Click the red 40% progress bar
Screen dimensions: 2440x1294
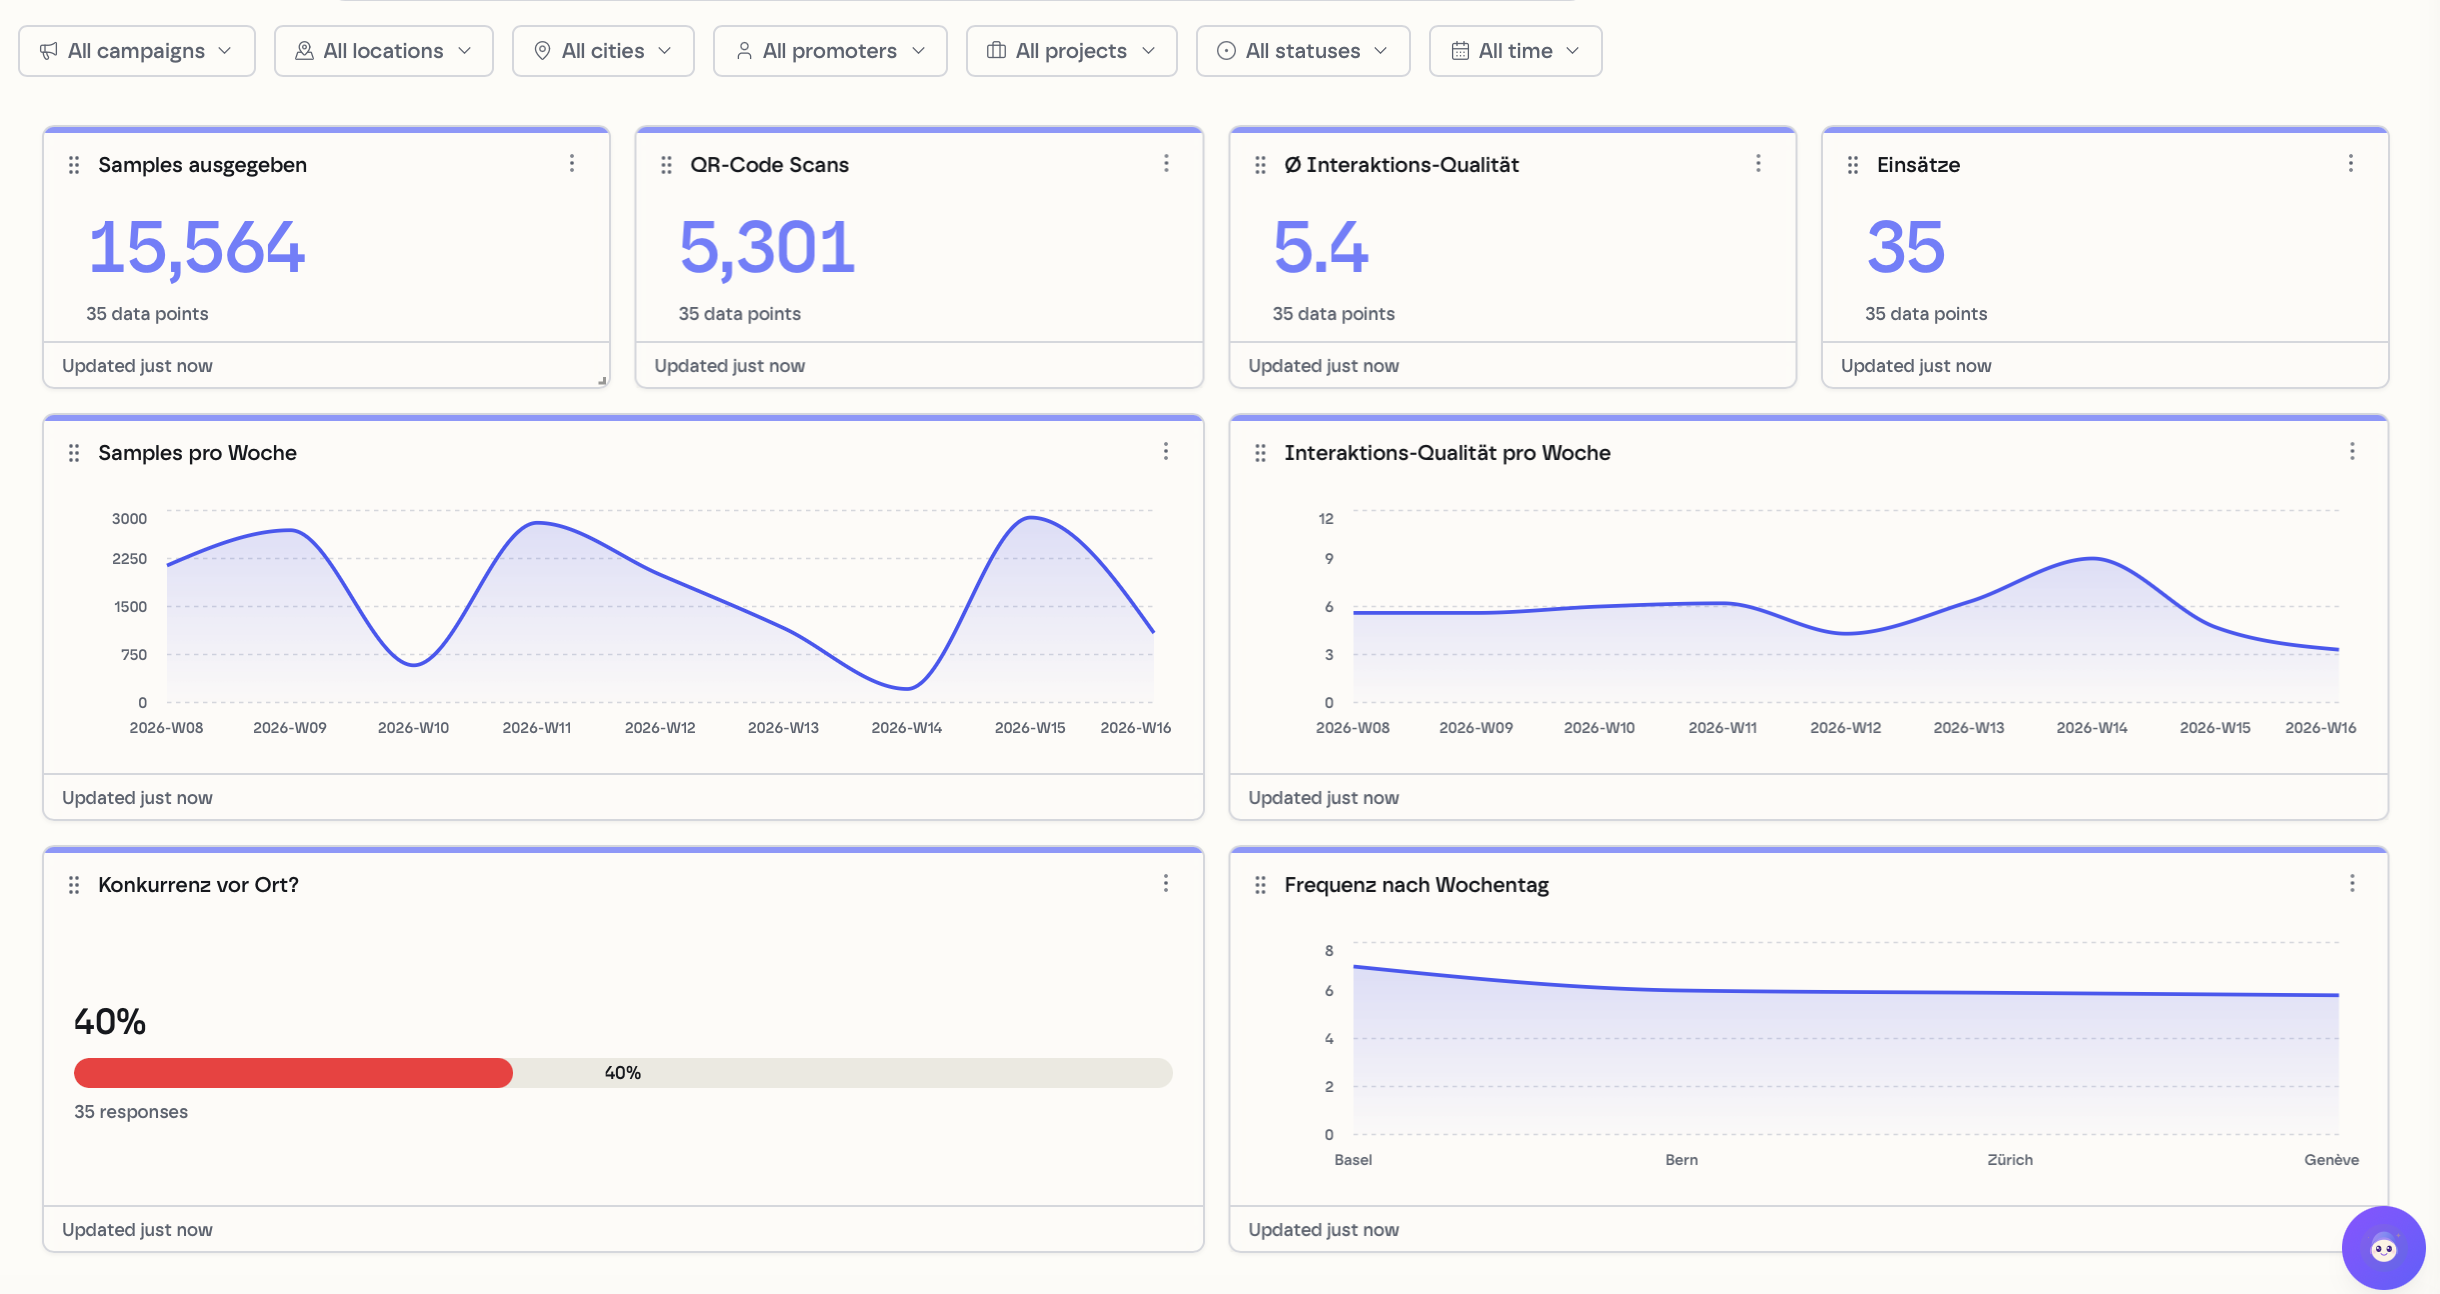293,1073
